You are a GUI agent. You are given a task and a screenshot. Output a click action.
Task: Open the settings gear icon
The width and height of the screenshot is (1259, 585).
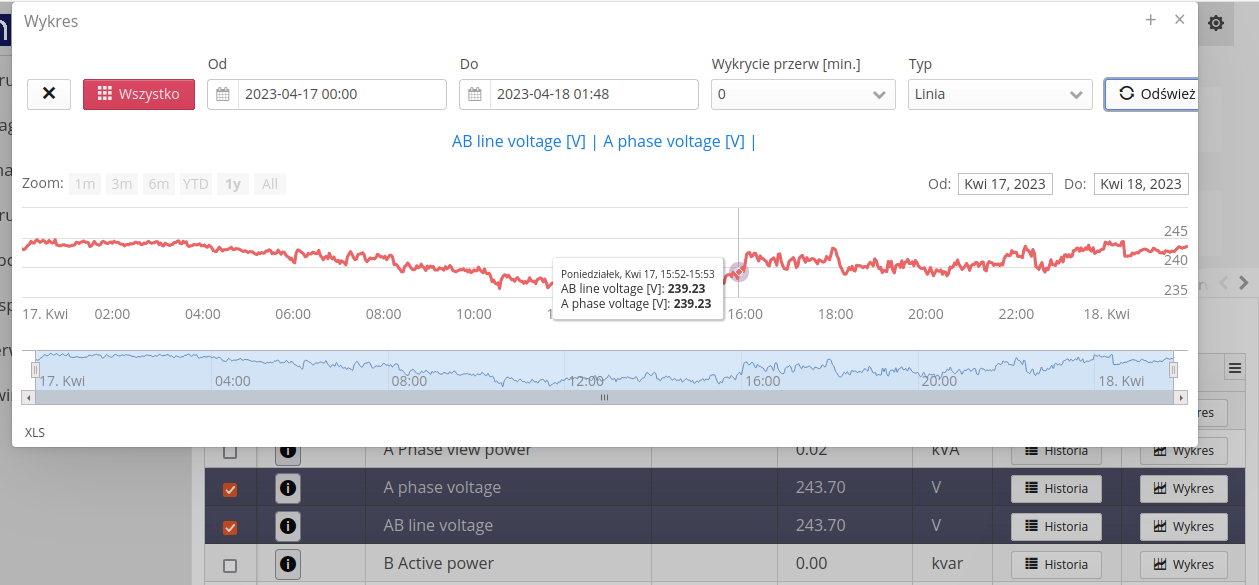point(1216,23)
